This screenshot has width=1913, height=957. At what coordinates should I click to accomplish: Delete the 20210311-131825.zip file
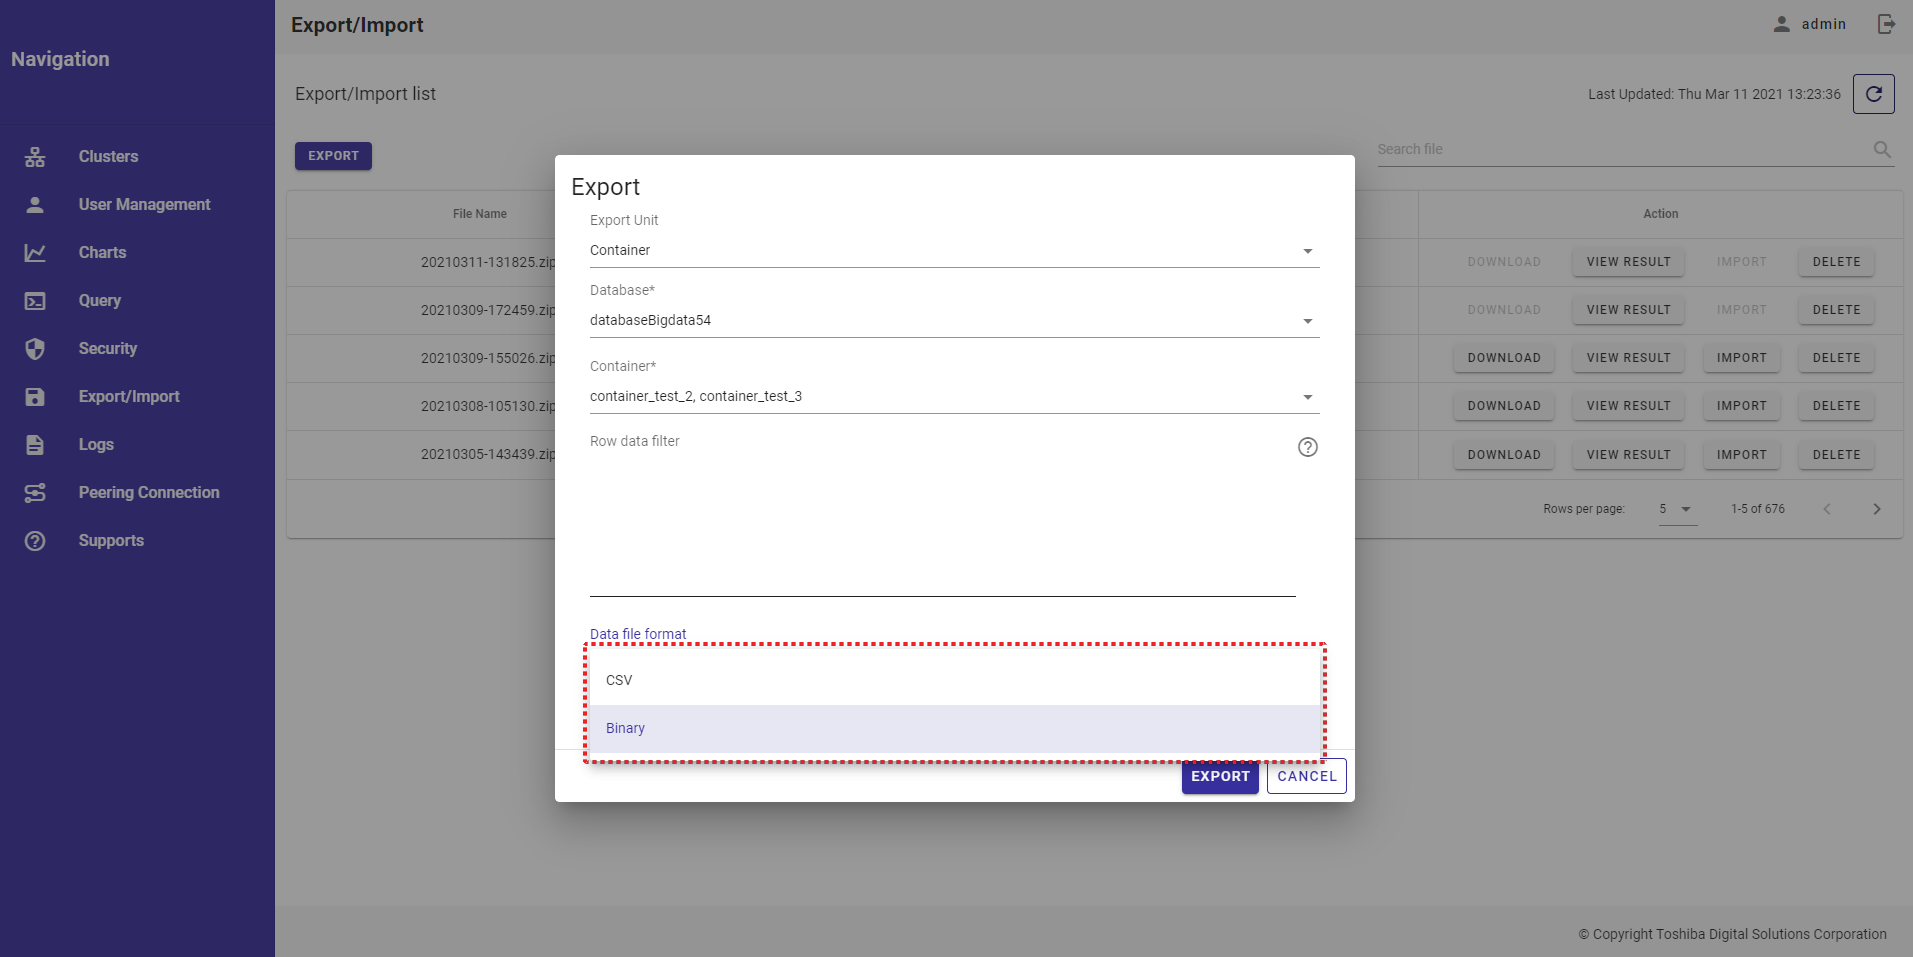pyautogui.click(x=1836, y=262)
